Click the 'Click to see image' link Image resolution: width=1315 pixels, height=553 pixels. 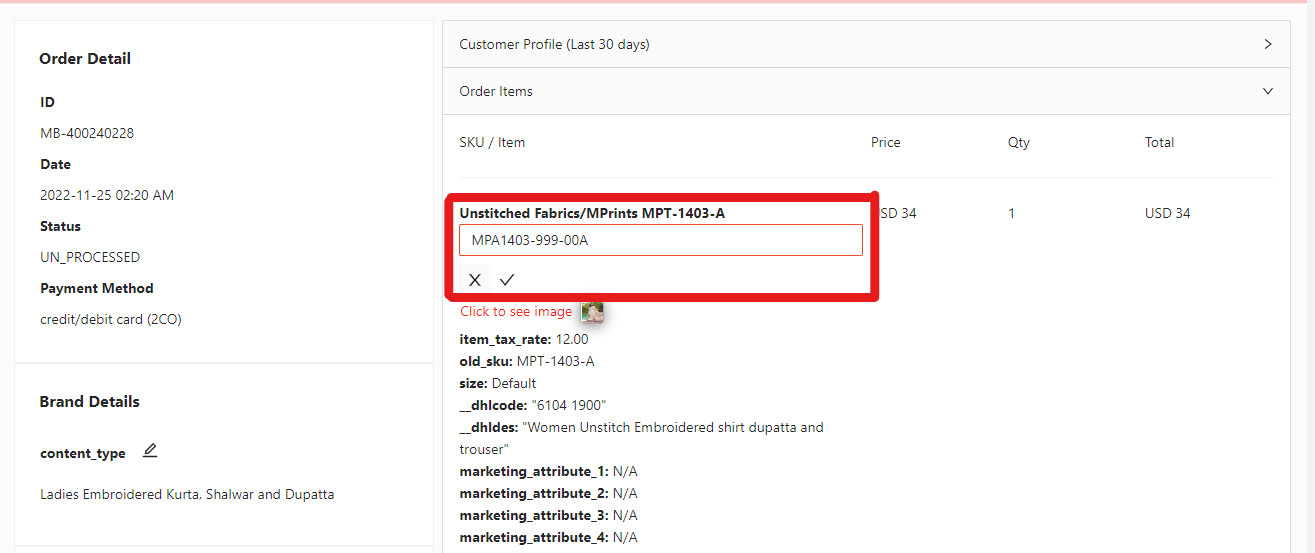516,312
